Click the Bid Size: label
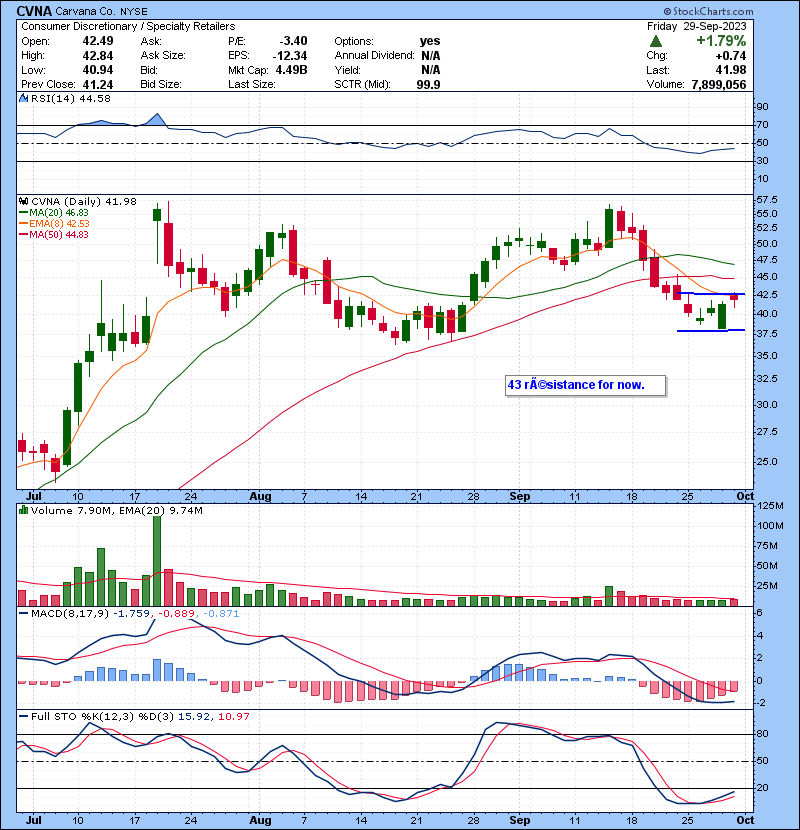 (x=161, y=84)
